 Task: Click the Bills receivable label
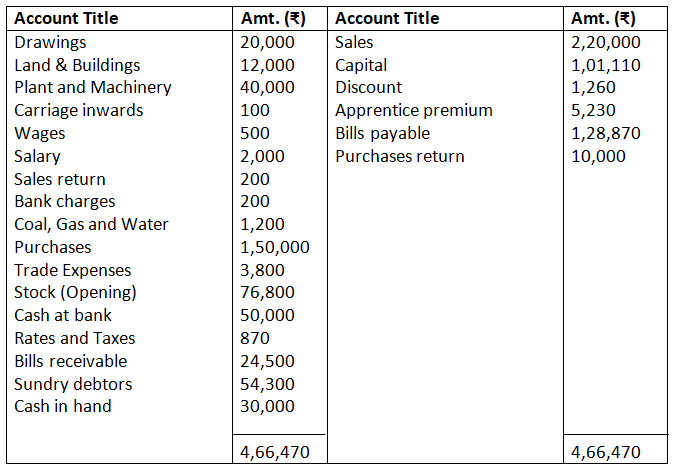(70, 361)
